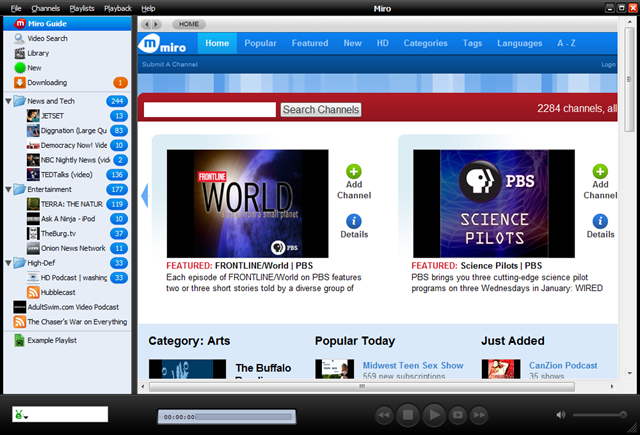Screen dimensions: 640x435
Task: Open the Help menu
Action: click(x=148, y=8)
